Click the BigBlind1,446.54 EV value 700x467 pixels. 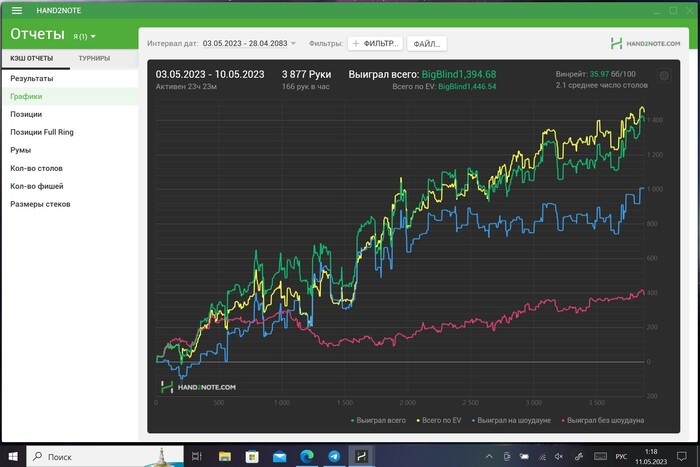click(467, 87)
